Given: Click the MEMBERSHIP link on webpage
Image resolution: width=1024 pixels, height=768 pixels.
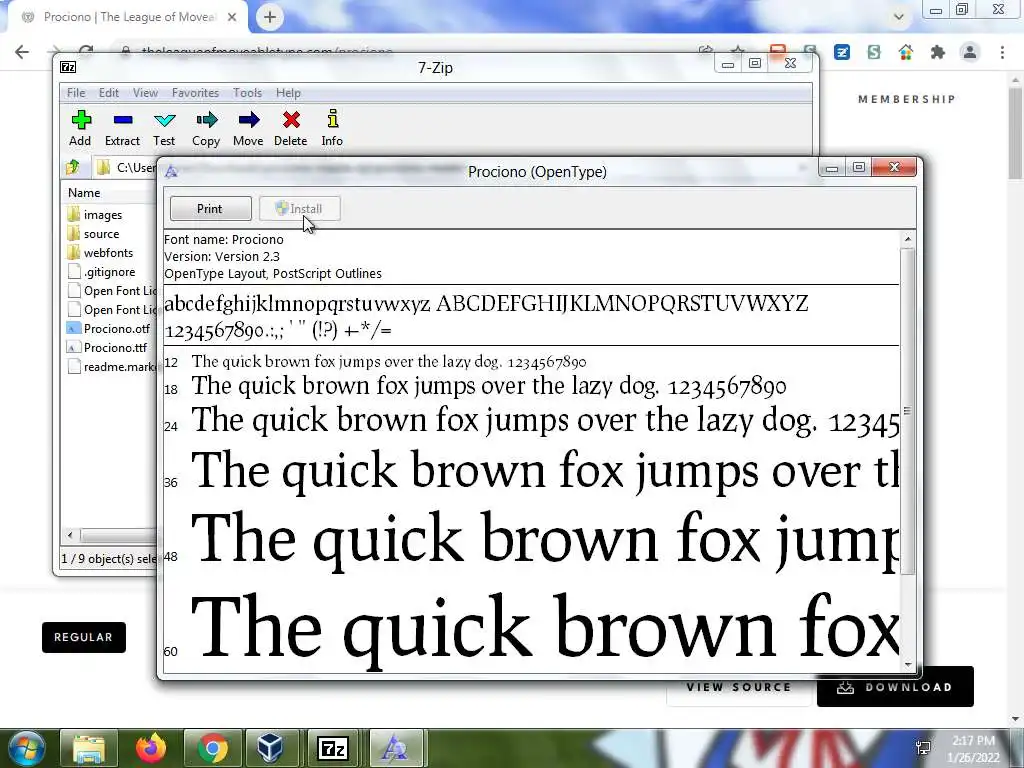Looking at the screenshot, I should point(906,99).
